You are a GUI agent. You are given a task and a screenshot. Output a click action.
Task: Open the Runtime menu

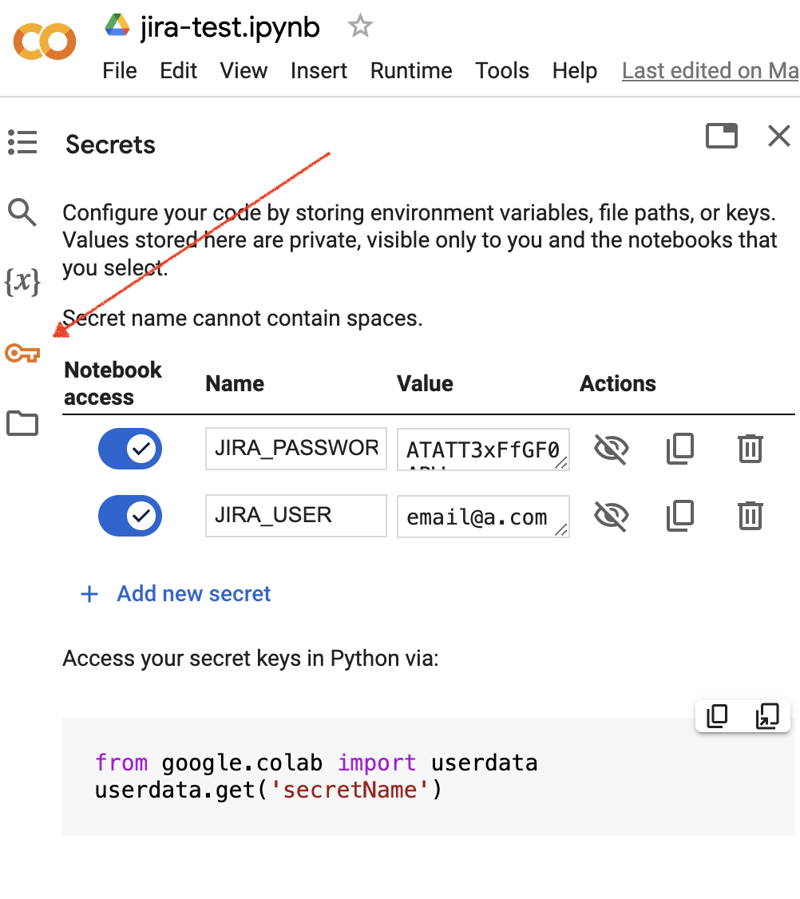(x=411, y=70)
